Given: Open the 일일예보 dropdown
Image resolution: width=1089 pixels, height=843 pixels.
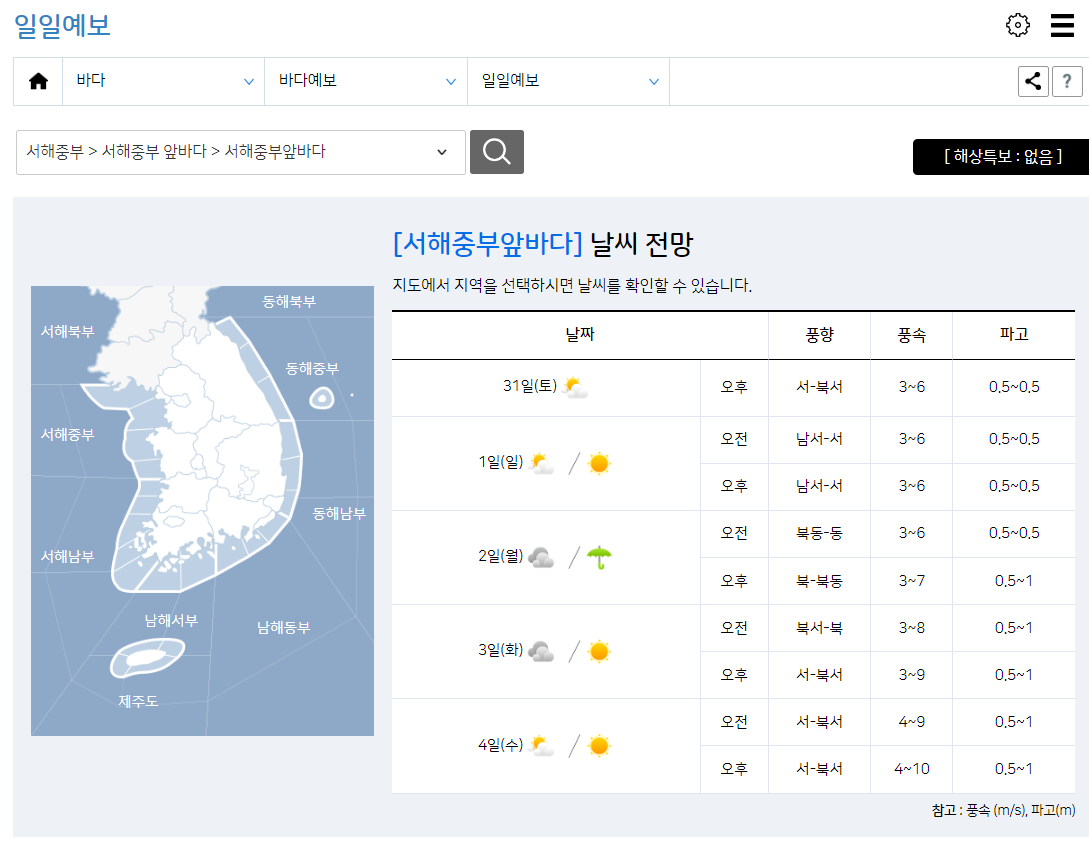Looking at the screenshot, I should pyautogui.click(x=569, y=81).
